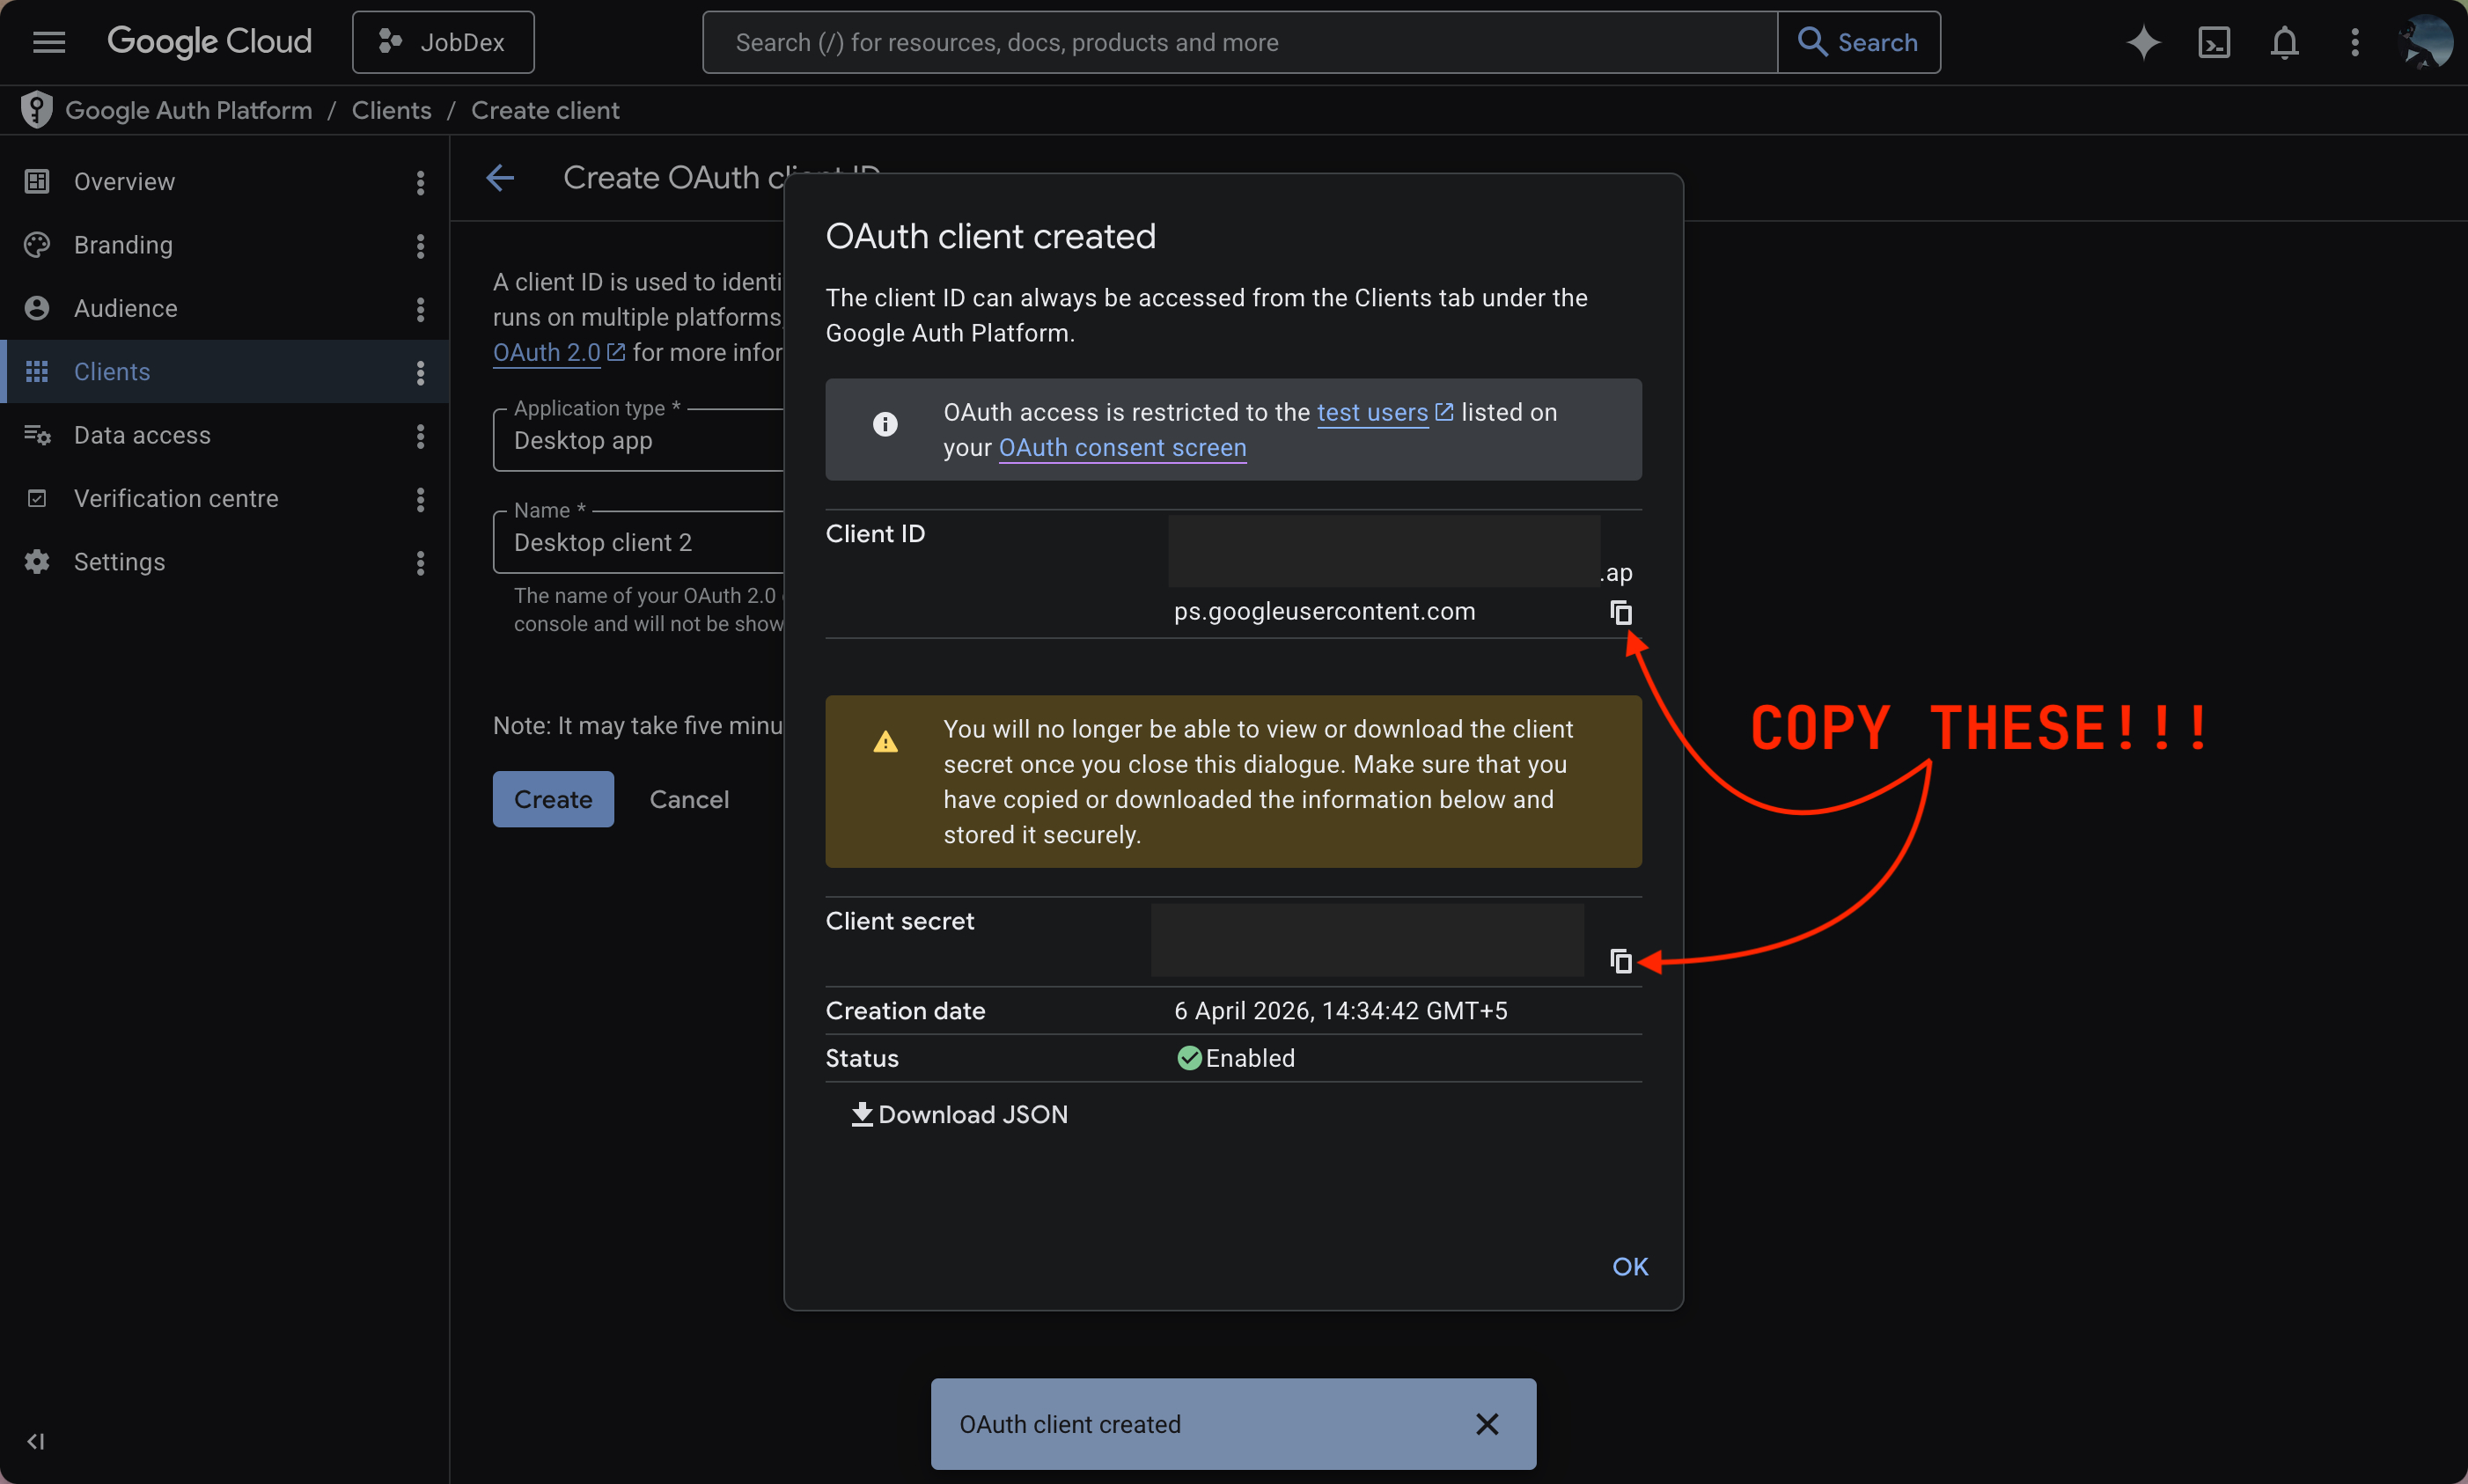Click the back arrow on Create OAuth page
The height and width of the screenshot is (1484, 2468).
click(x=500, y=178)
